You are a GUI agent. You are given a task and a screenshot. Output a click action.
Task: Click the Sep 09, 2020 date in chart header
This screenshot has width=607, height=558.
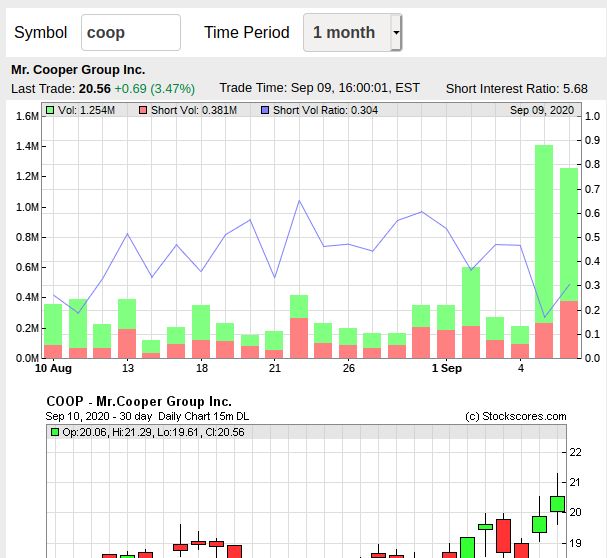tap(542, 110)
